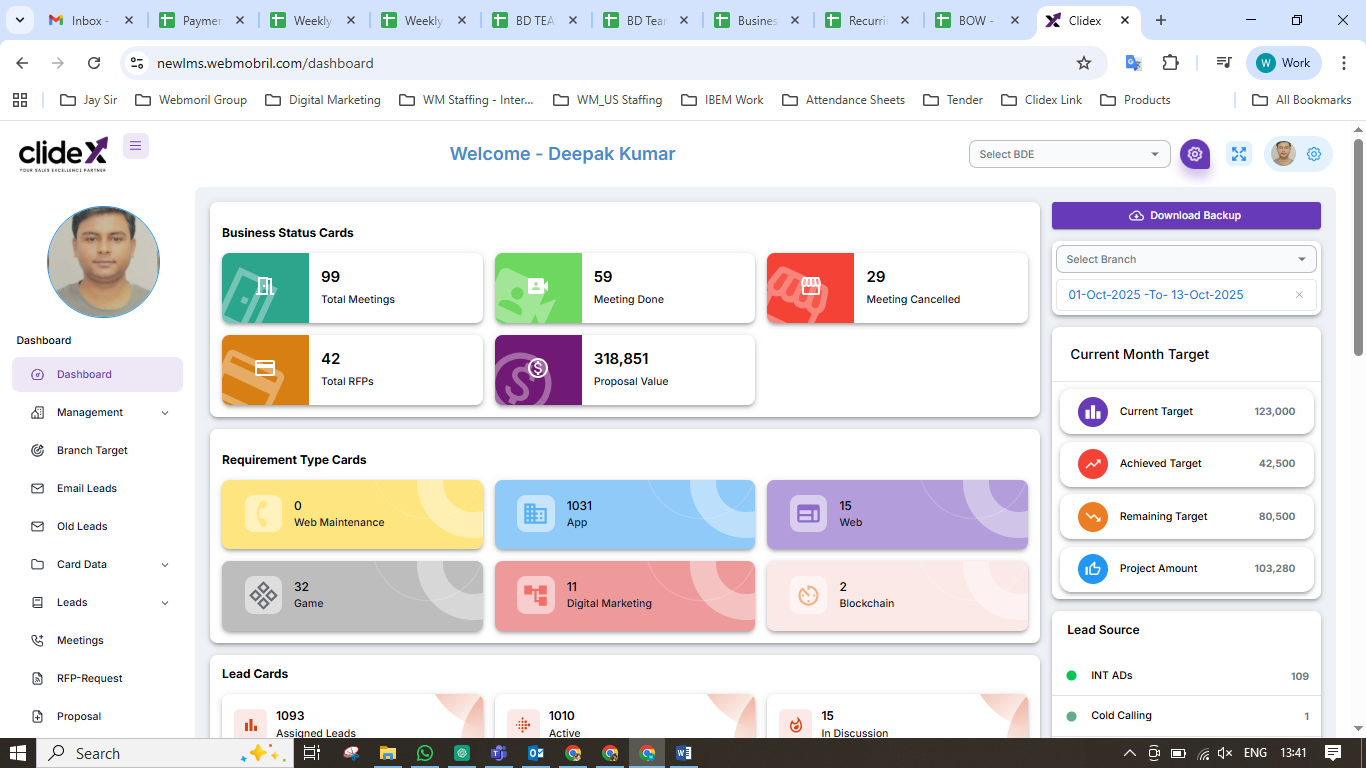1366x768 pixels.
Task: Click the Achieved Target trending-up icon
Action: (x=1093, y=464)
